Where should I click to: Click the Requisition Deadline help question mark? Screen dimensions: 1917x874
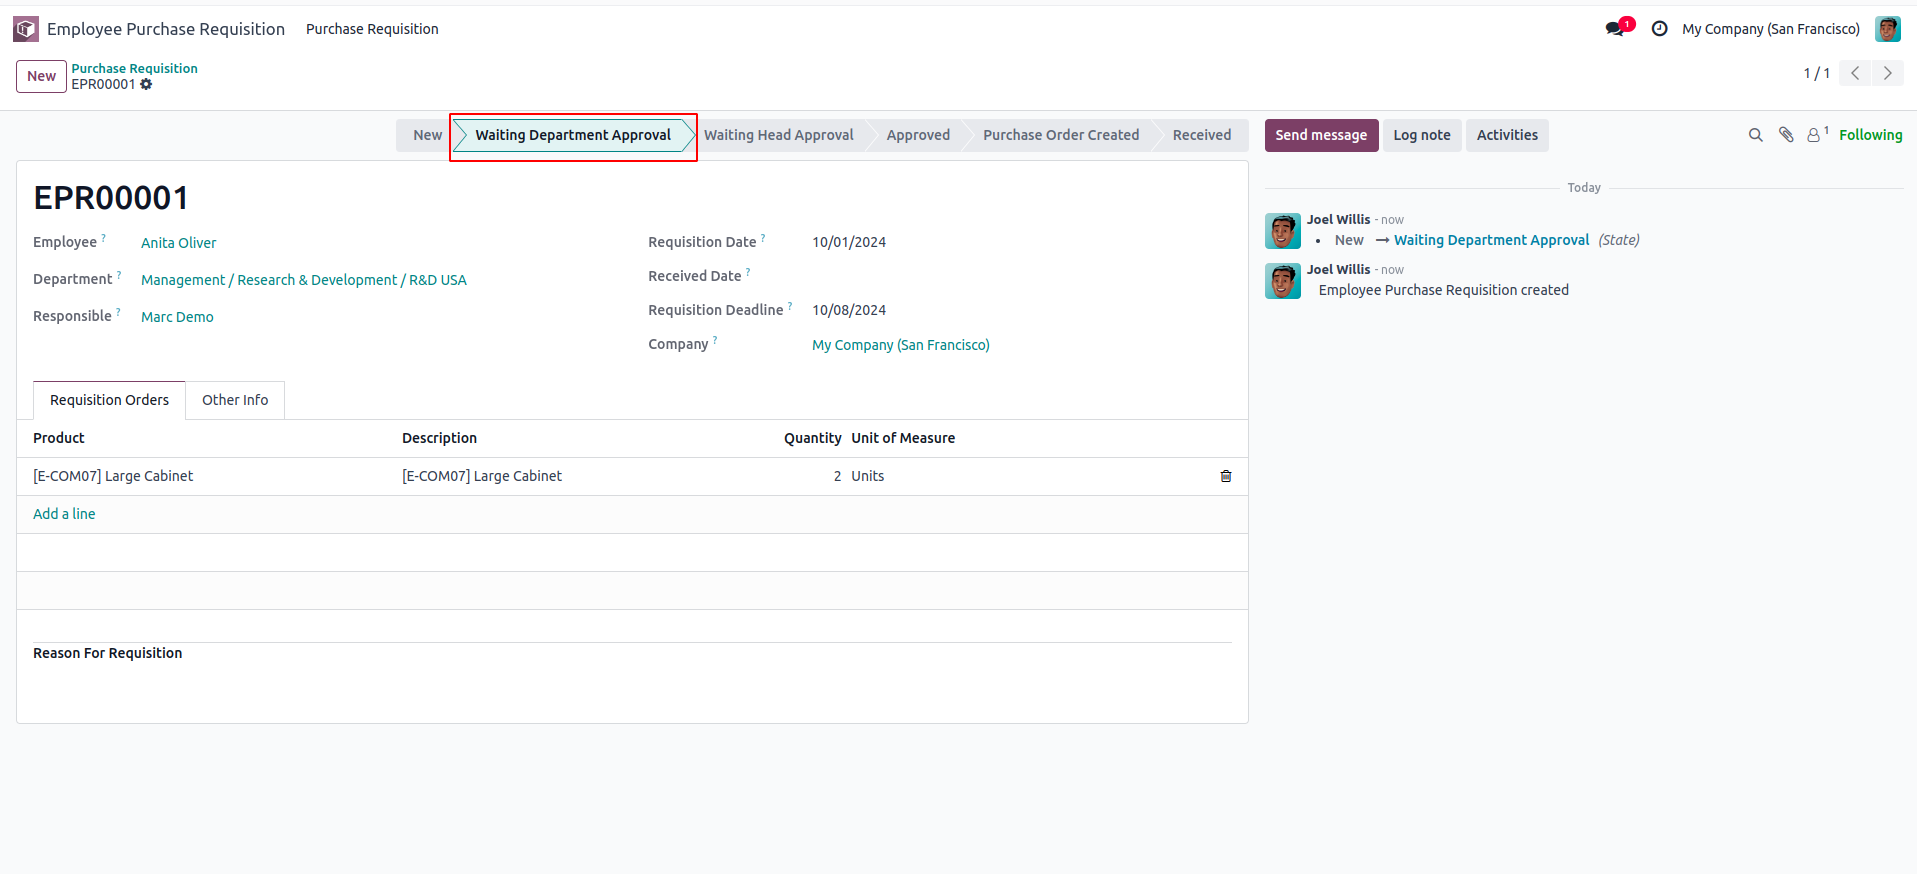[x=790, y=306]
